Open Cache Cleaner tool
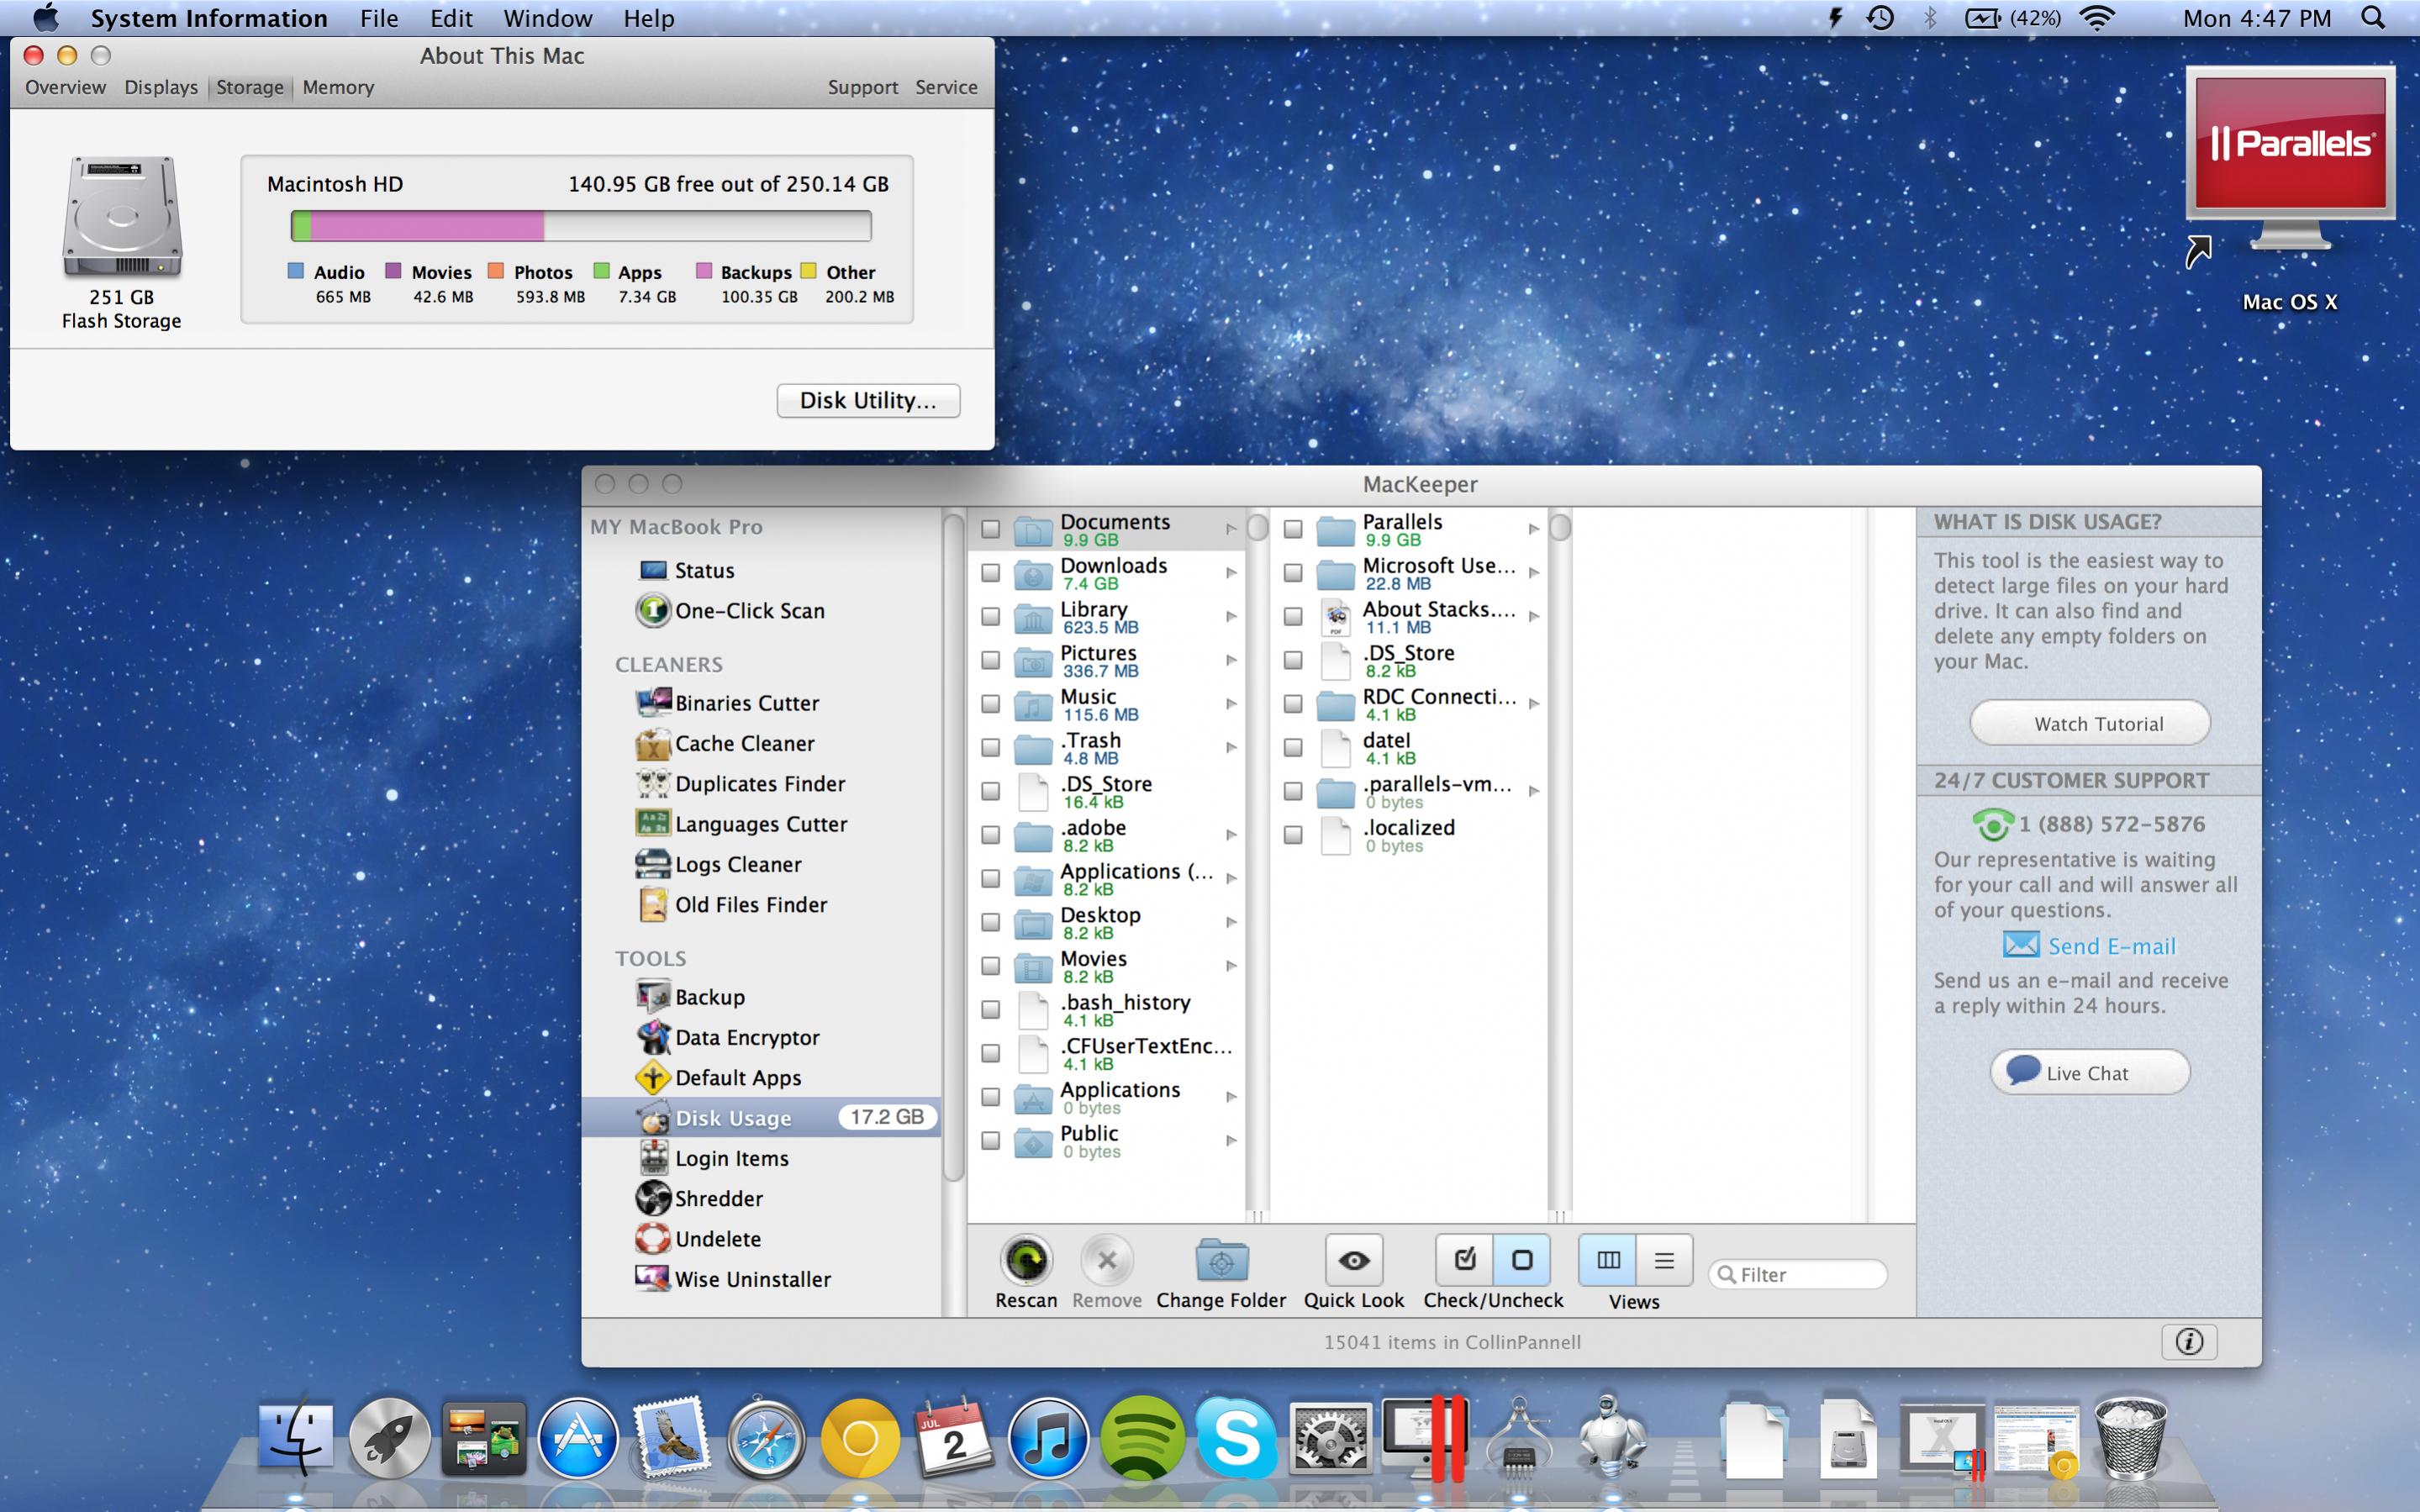Screen dimensions: 2420x1512 coord(726,743)
